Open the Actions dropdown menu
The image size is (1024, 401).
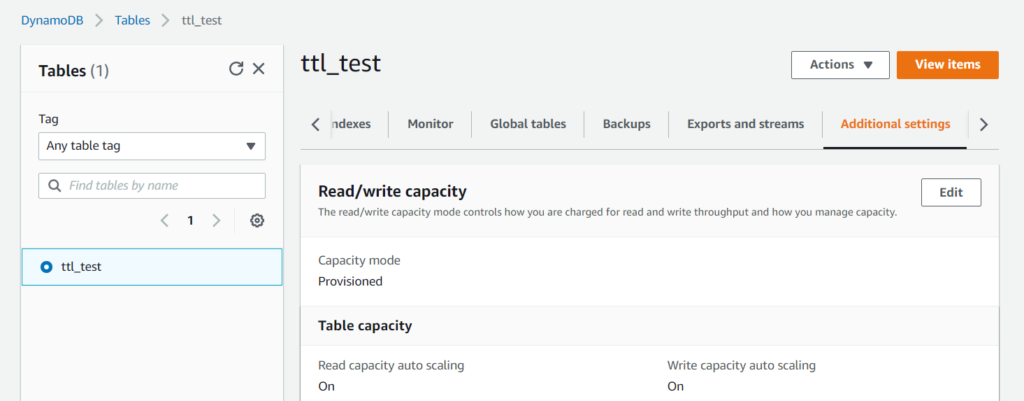[x=840, y=65]
